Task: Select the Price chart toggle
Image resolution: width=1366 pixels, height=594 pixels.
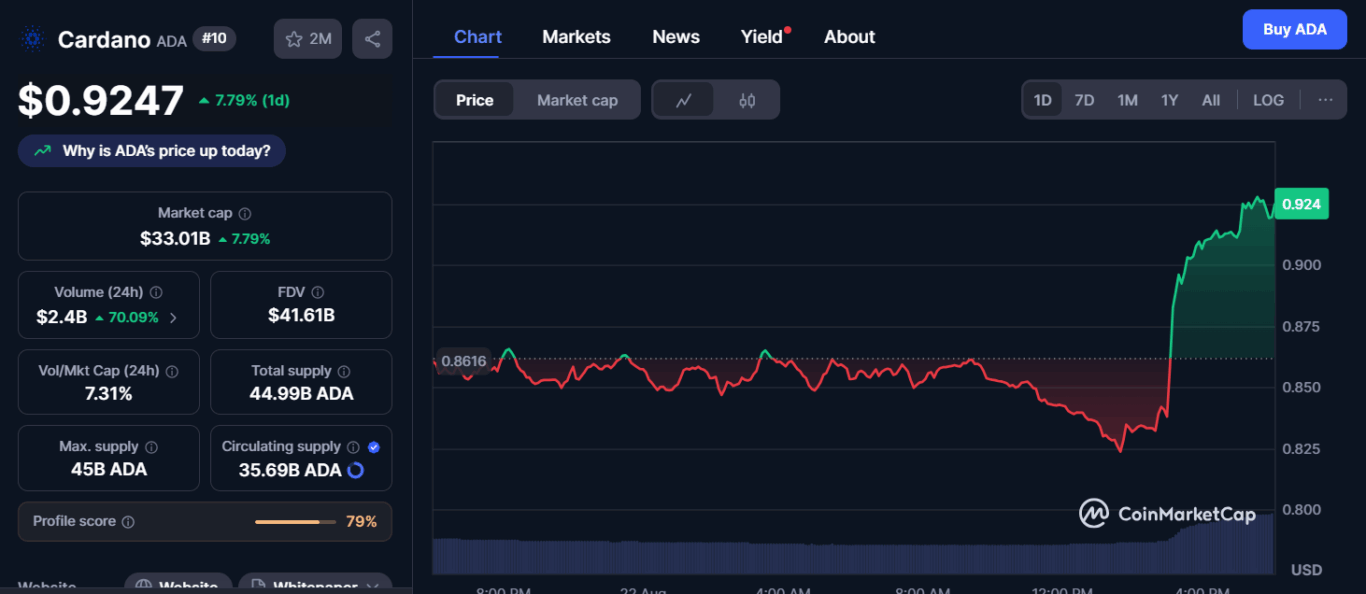Action: click(475, 100)
